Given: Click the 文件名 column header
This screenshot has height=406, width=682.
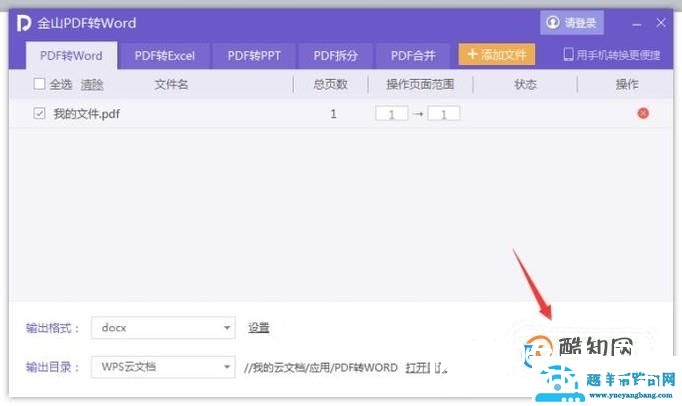Looking at the screenshot, I should coord(171,84).
